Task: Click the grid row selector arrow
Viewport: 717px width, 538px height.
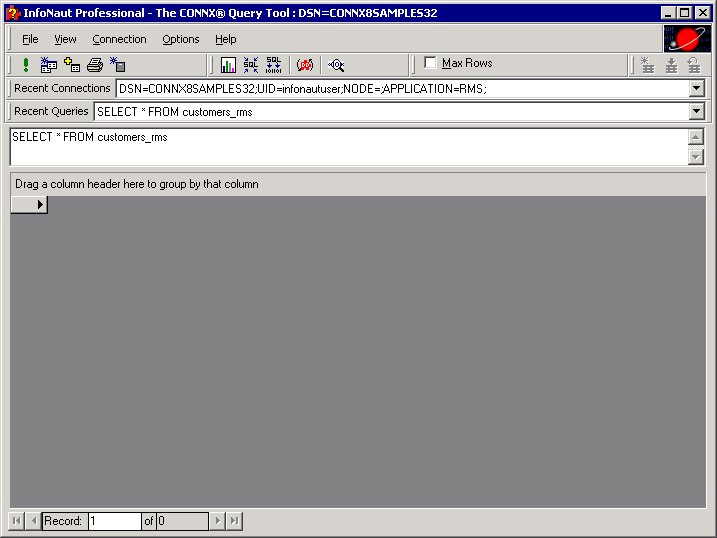Action: pyautogui.click(x=29, y=204)
